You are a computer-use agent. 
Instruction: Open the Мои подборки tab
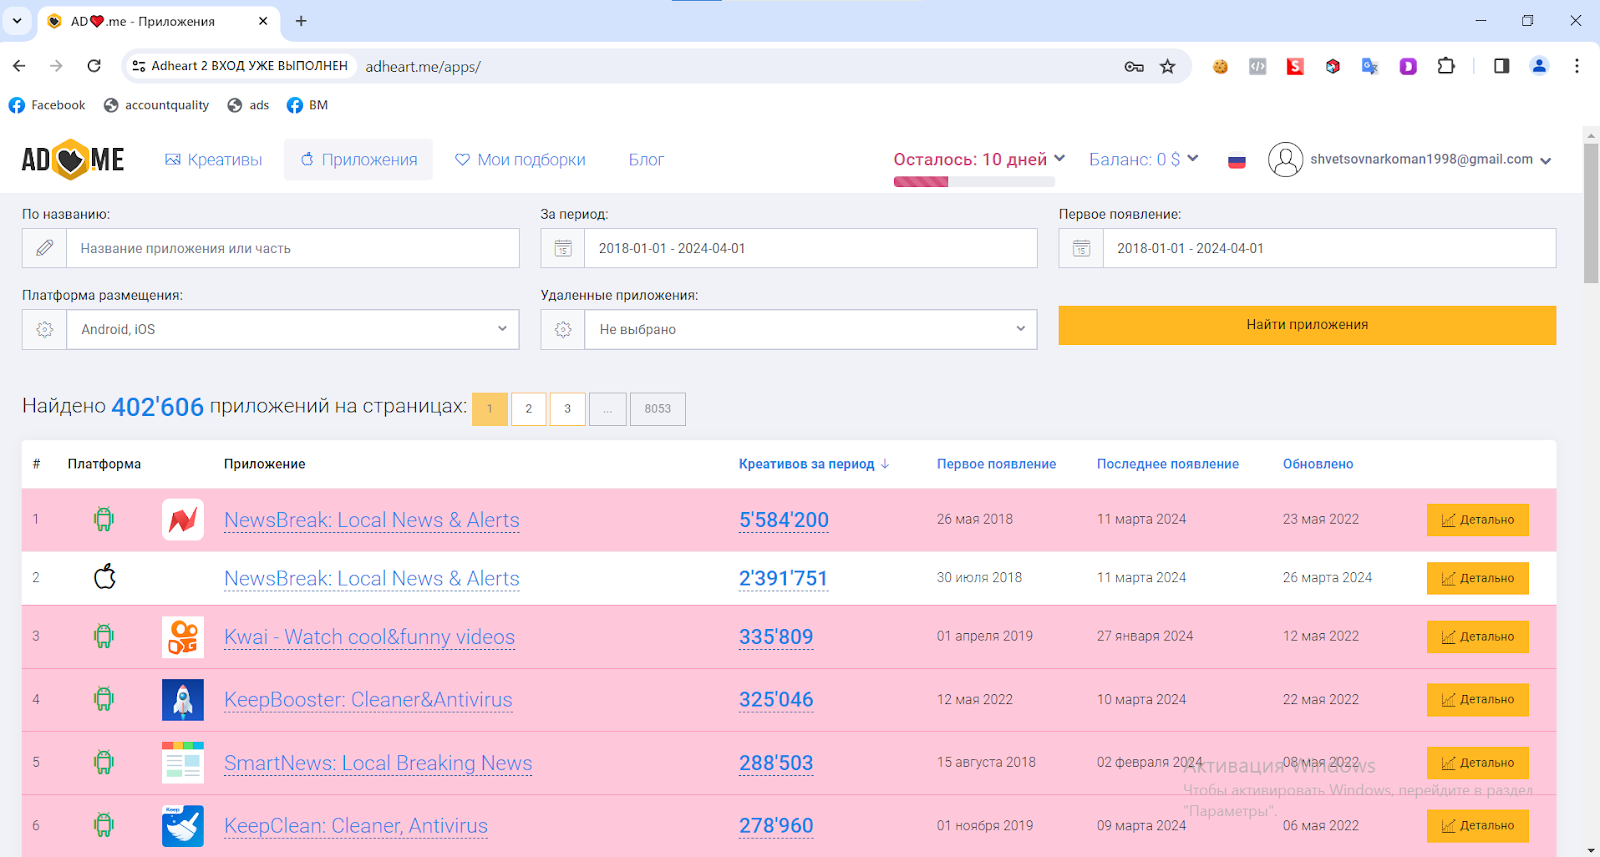520,160
